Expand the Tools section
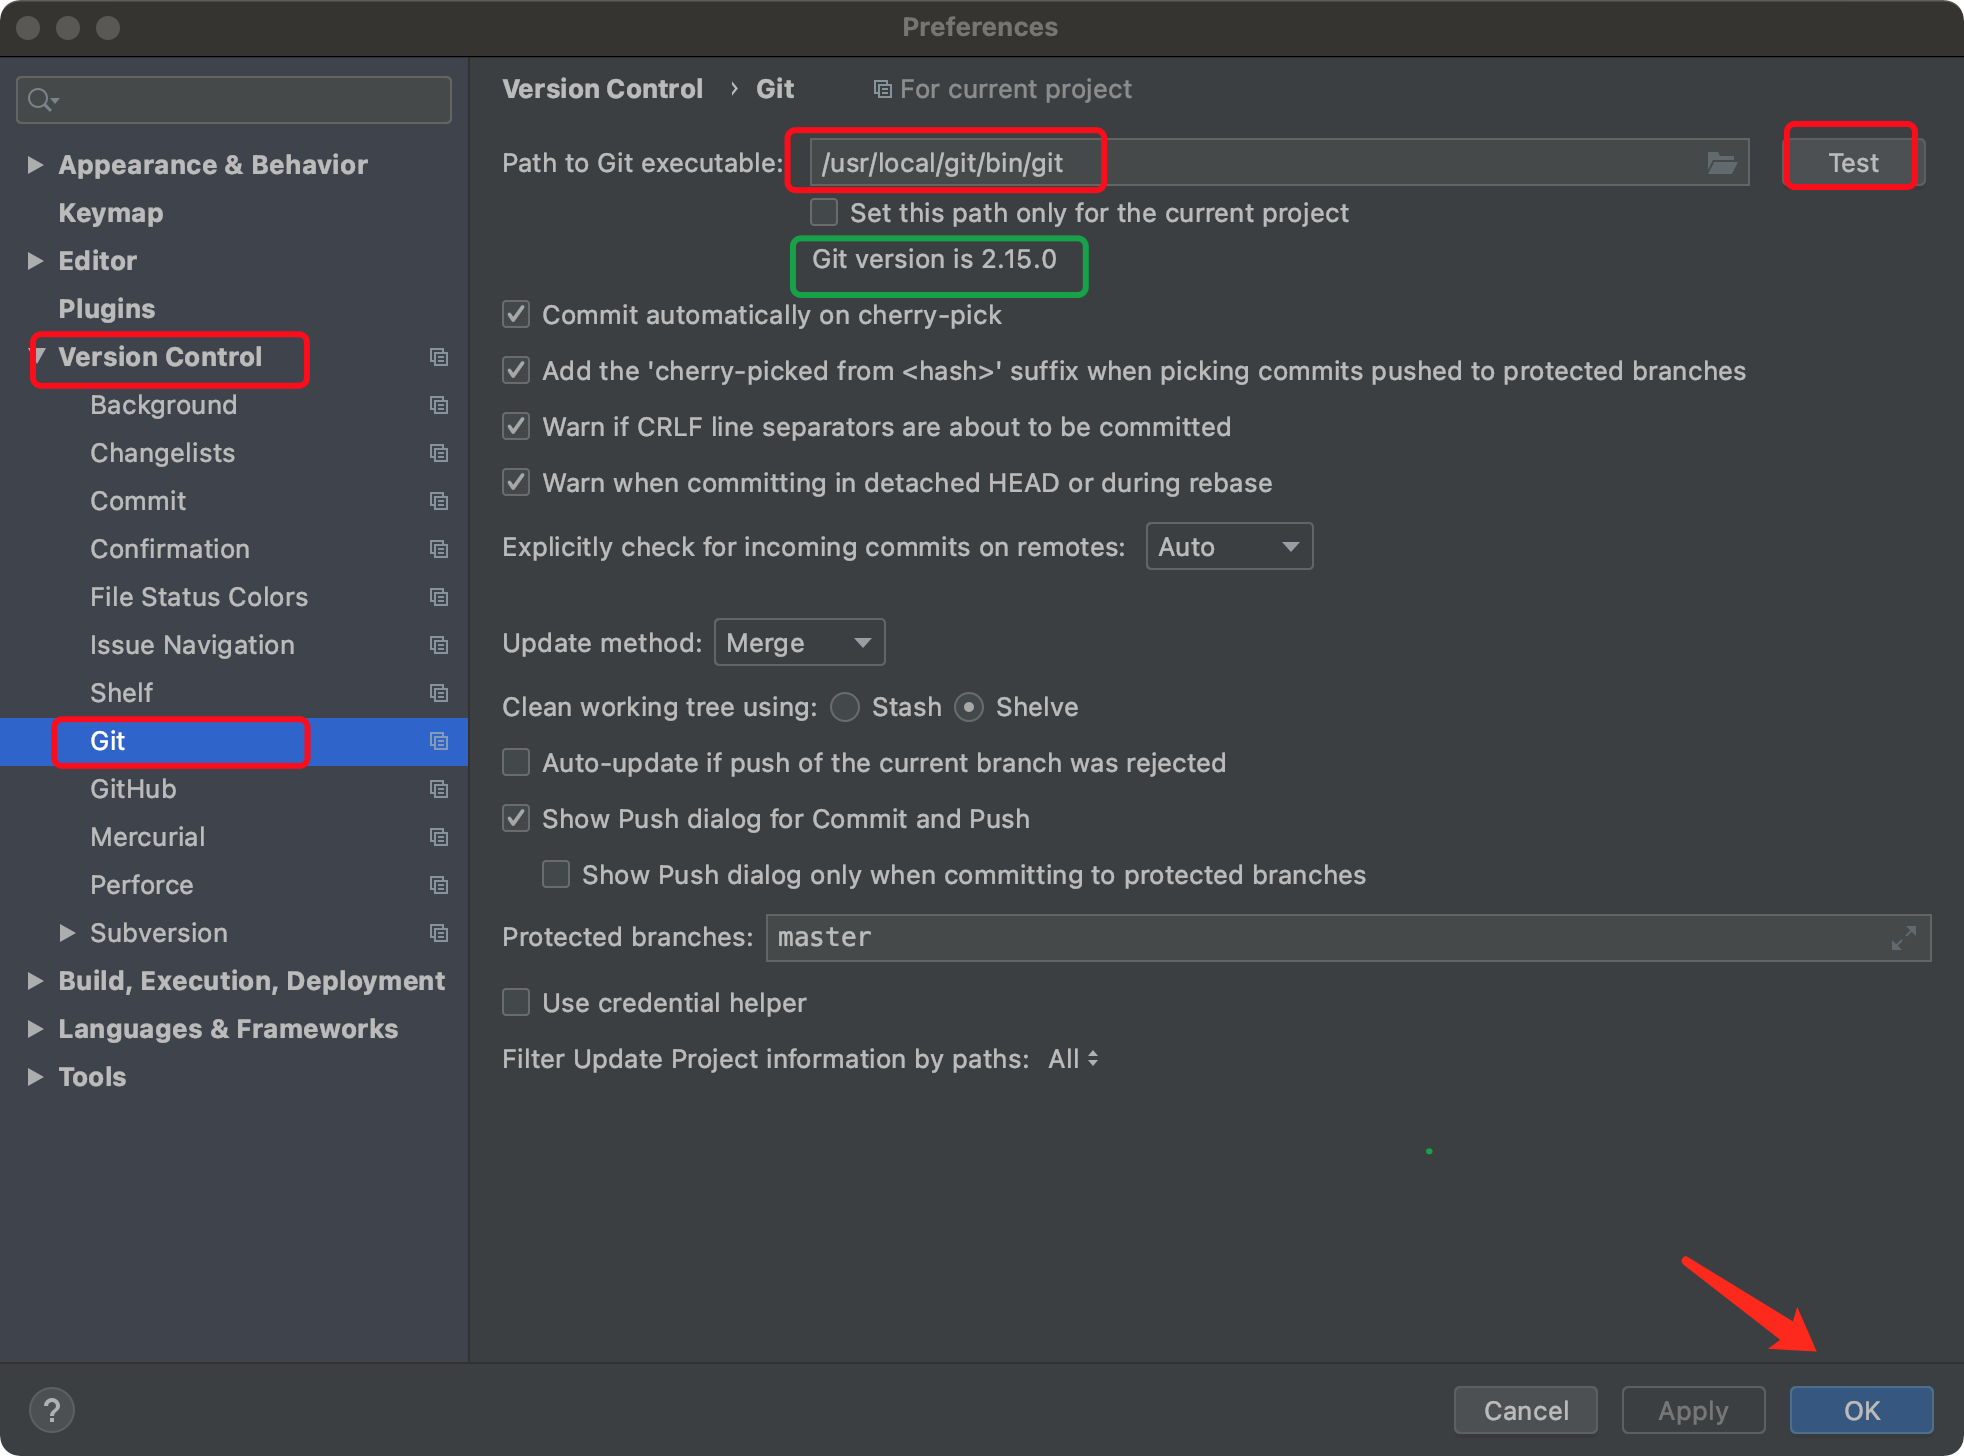This screenshot has width=1964, height=1456. (x=35, y=1077)
